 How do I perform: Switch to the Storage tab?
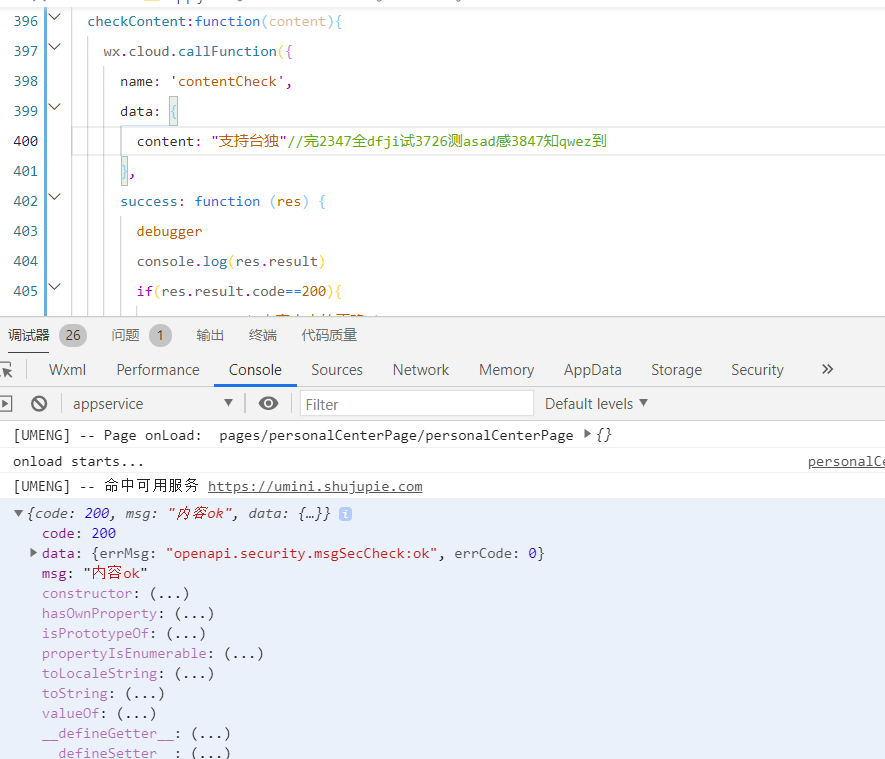(x=676, y=370)
